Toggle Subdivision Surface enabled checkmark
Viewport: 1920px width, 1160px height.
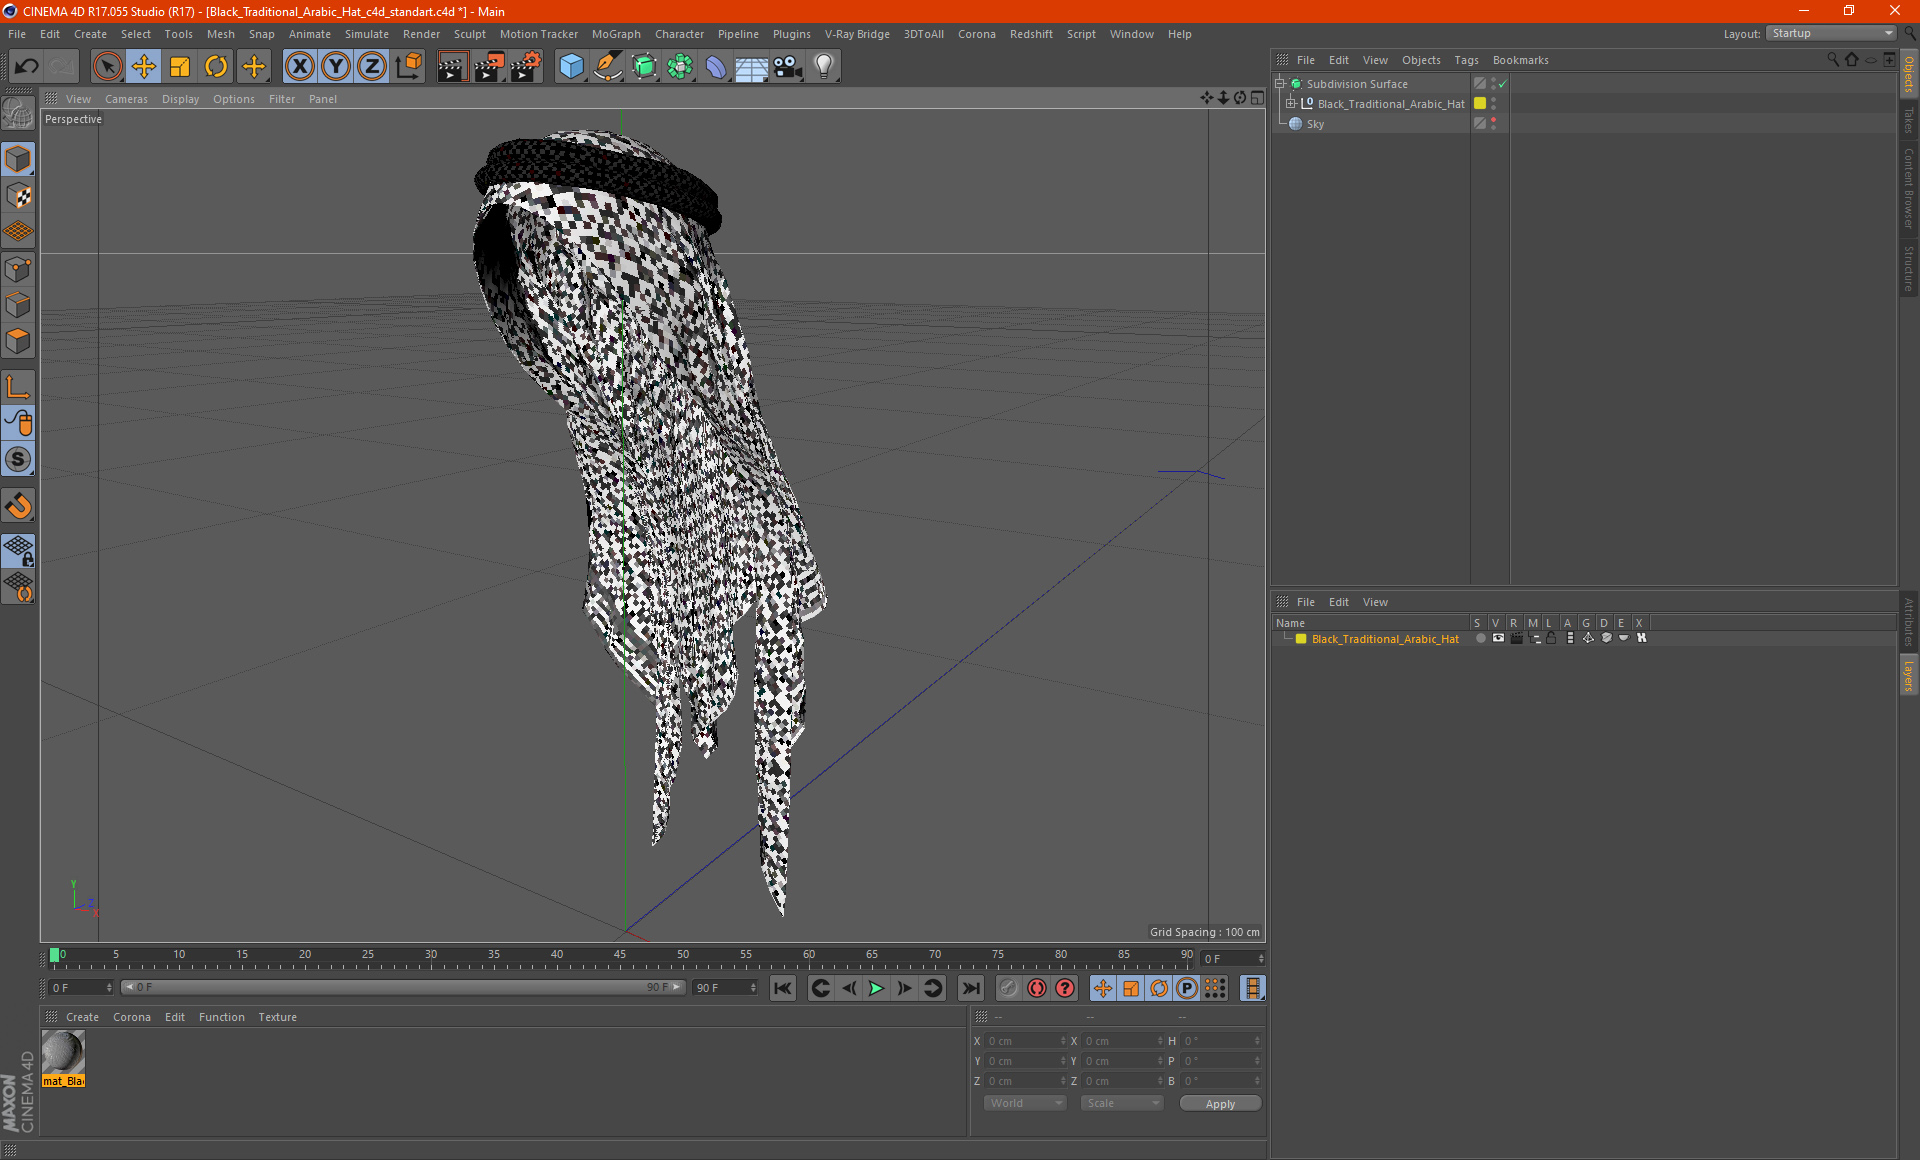tap(1502, 84)
